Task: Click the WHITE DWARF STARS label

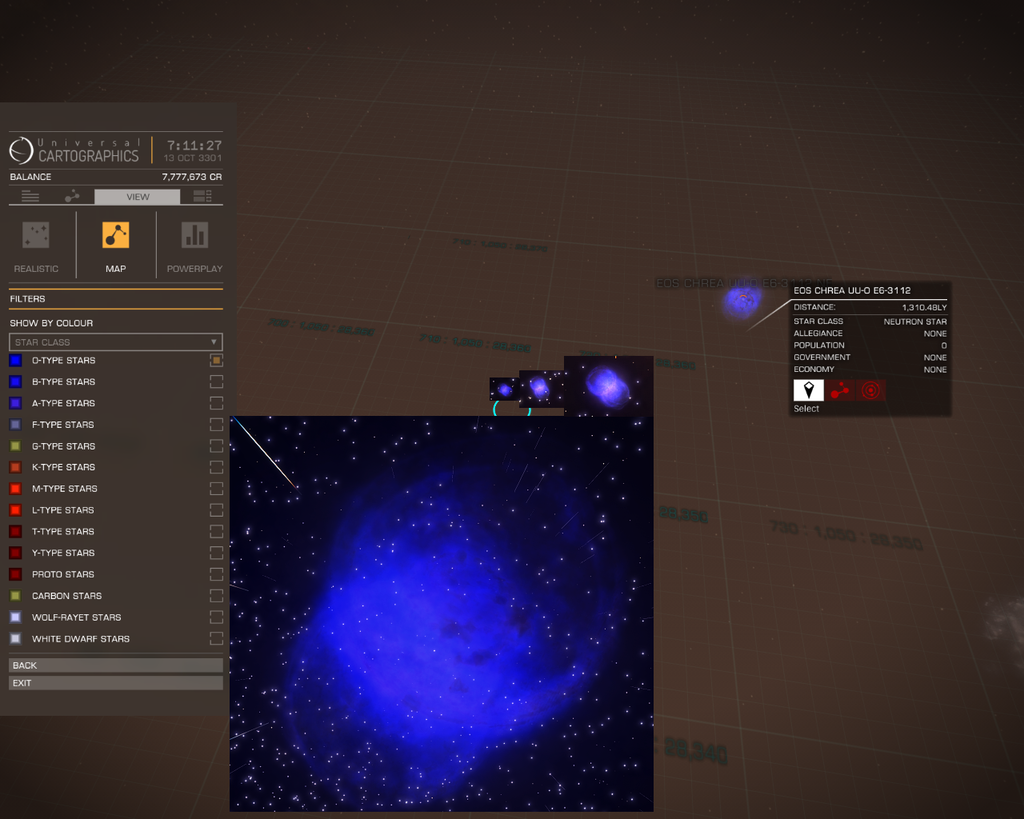Action: point(80,639)
